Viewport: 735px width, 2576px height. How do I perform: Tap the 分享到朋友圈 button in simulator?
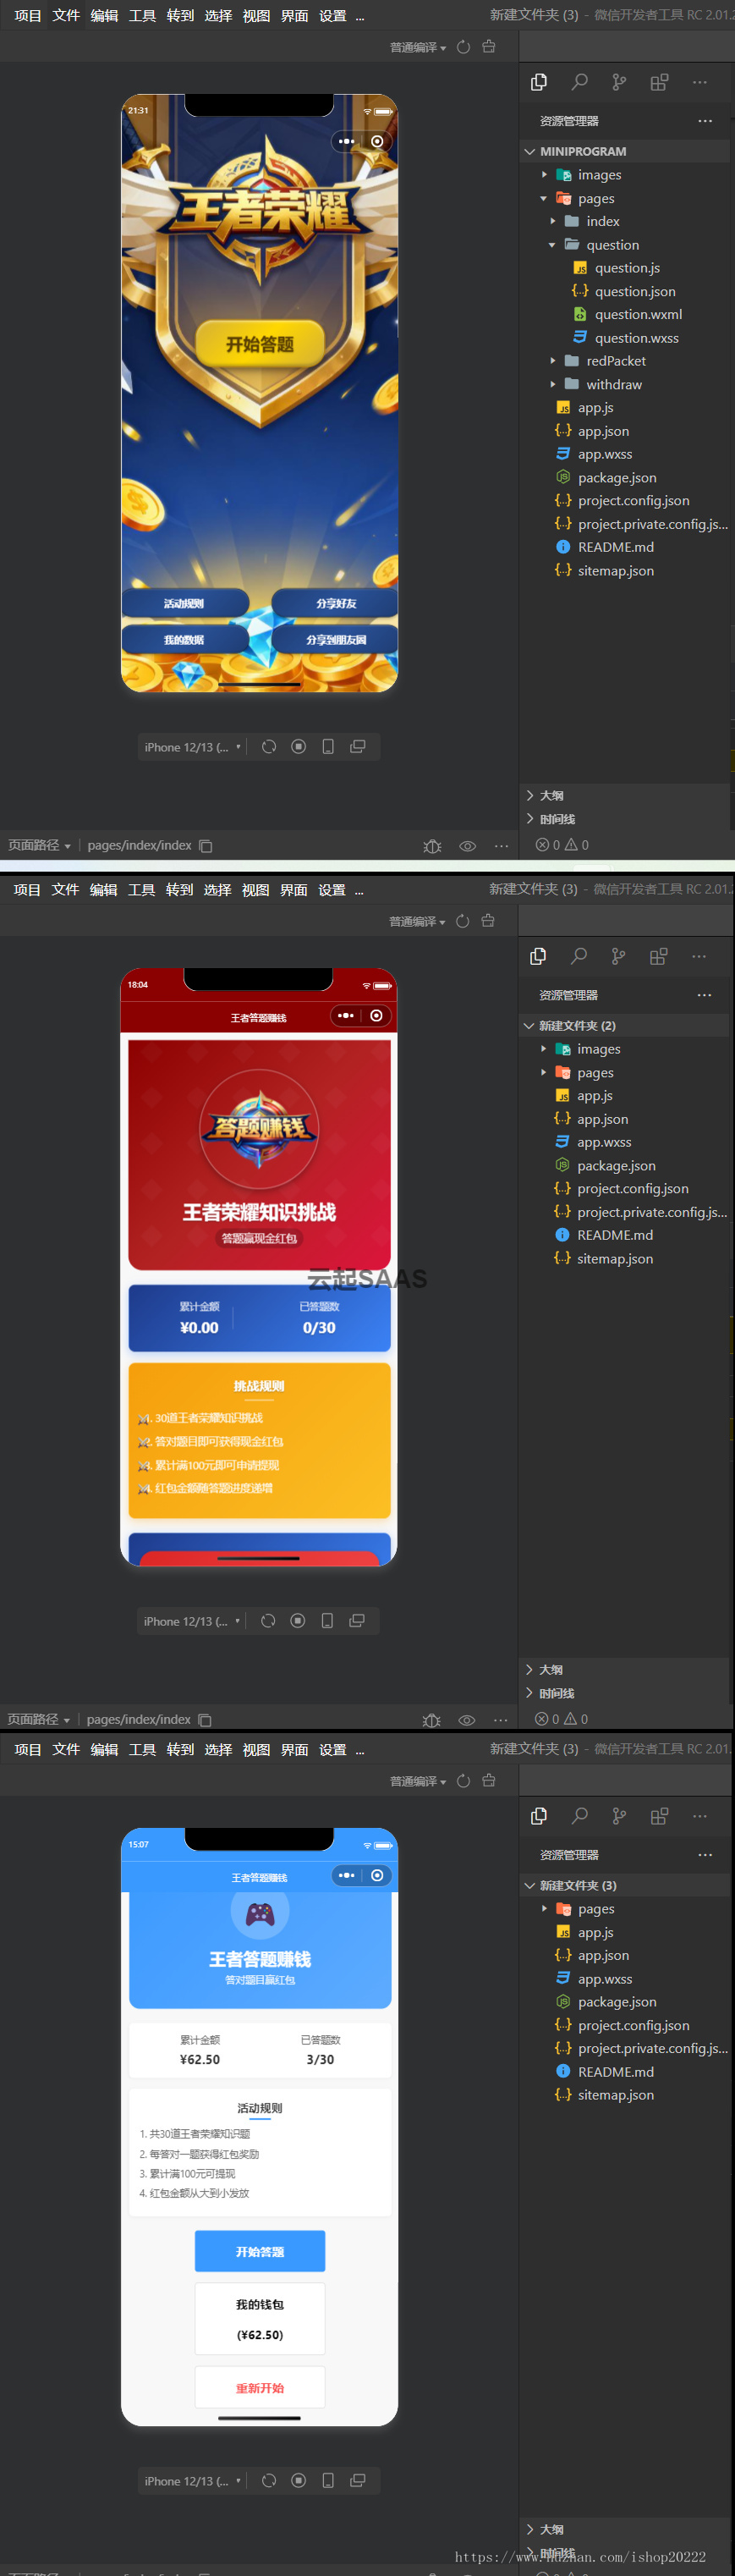[335, 639]
